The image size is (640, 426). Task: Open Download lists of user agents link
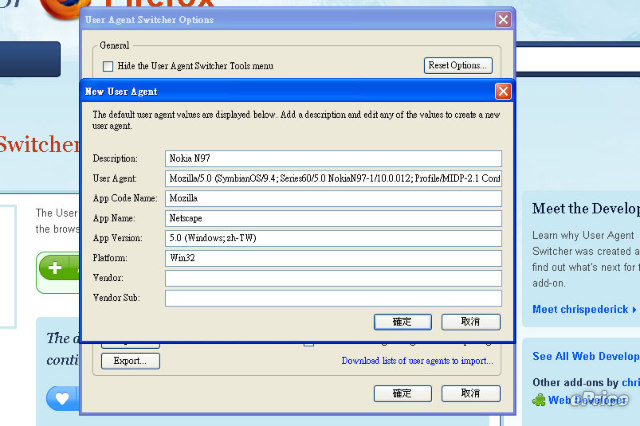(x=417, y=361)
